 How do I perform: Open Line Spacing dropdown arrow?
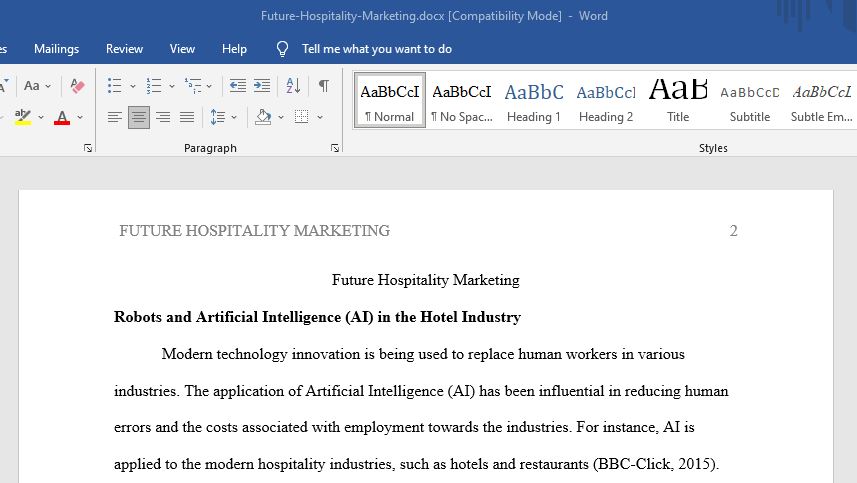(234, 117)
